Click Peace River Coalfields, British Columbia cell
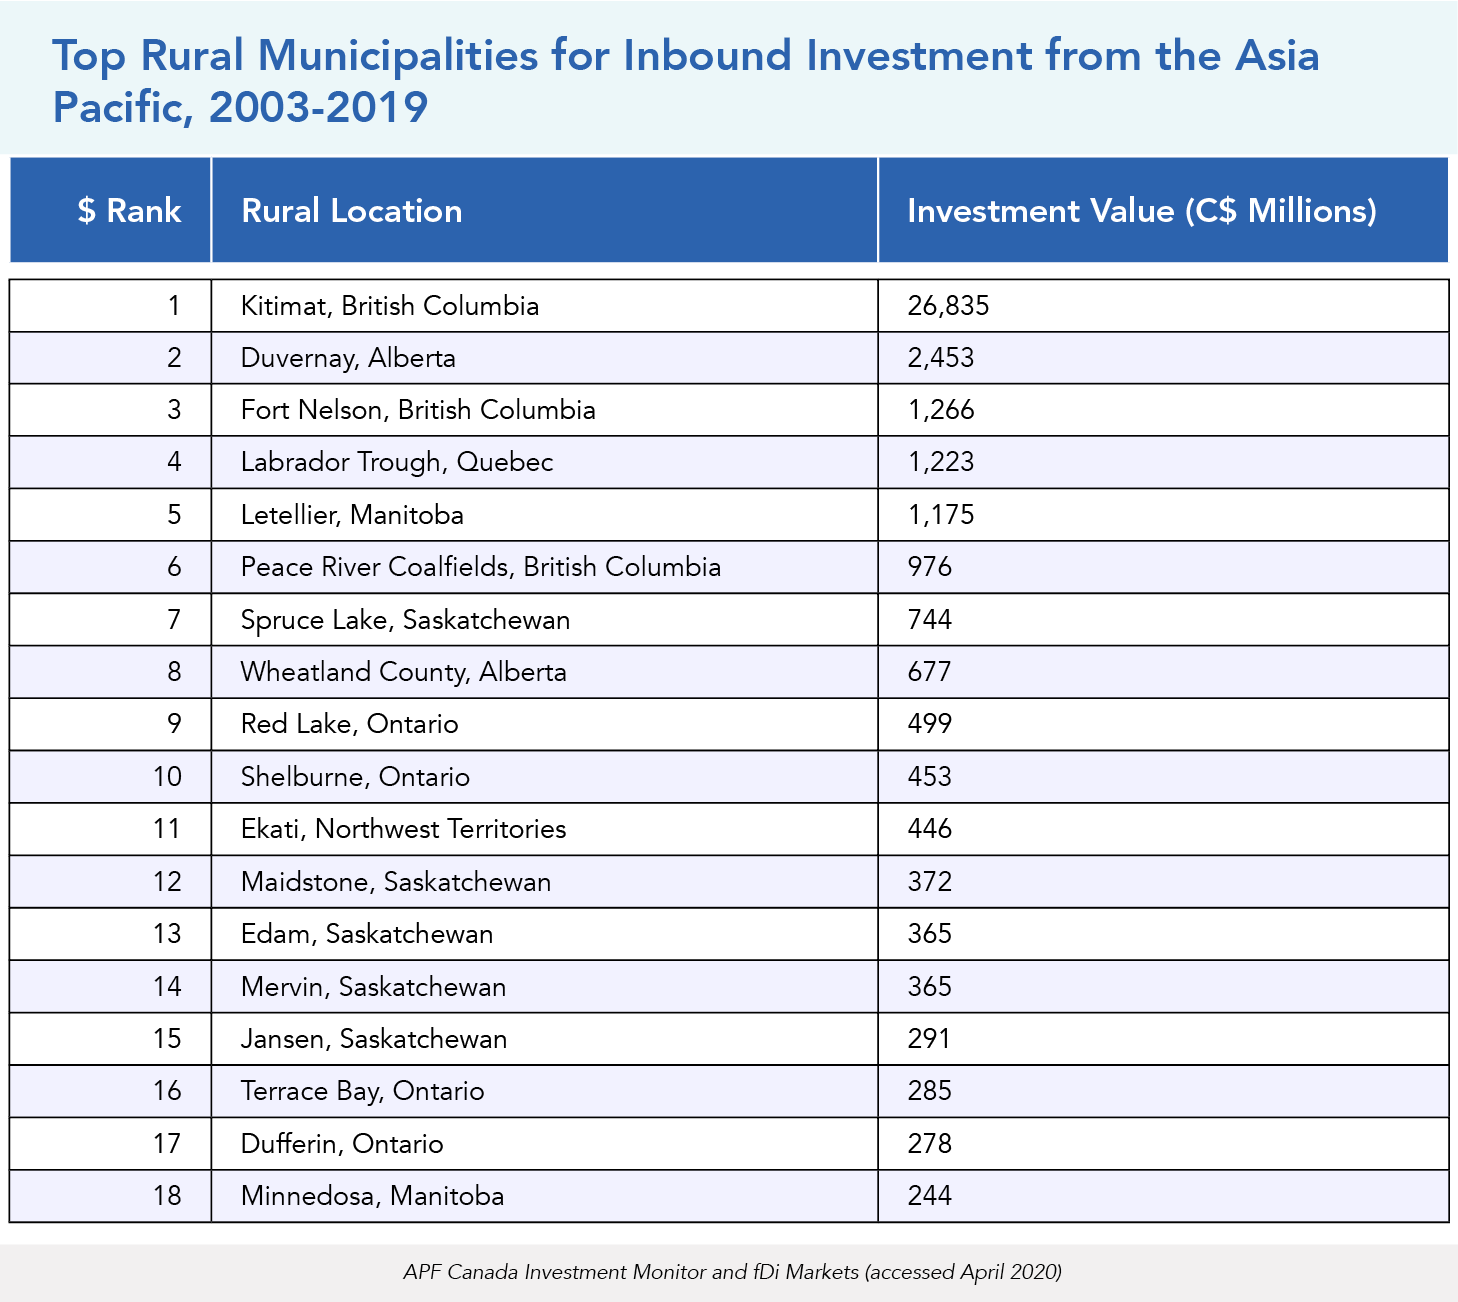1458x1302 pixels. [x=480, y=567]
